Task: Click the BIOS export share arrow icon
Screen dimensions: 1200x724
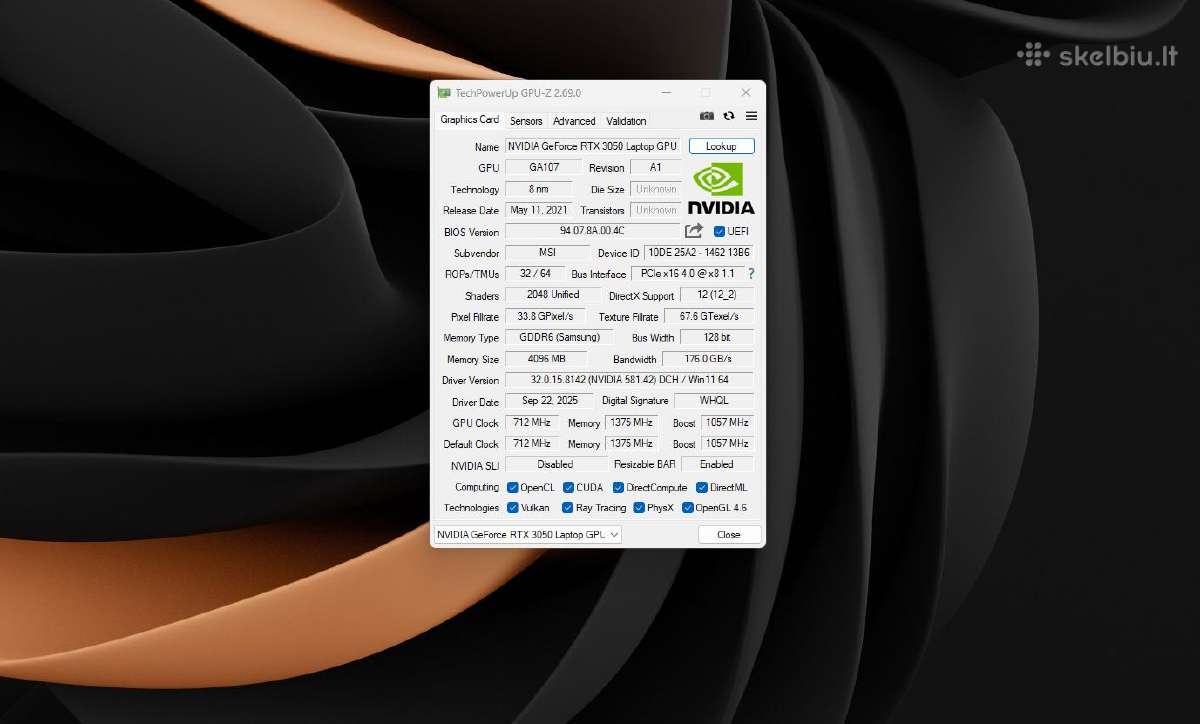Action: coord(694,231)
